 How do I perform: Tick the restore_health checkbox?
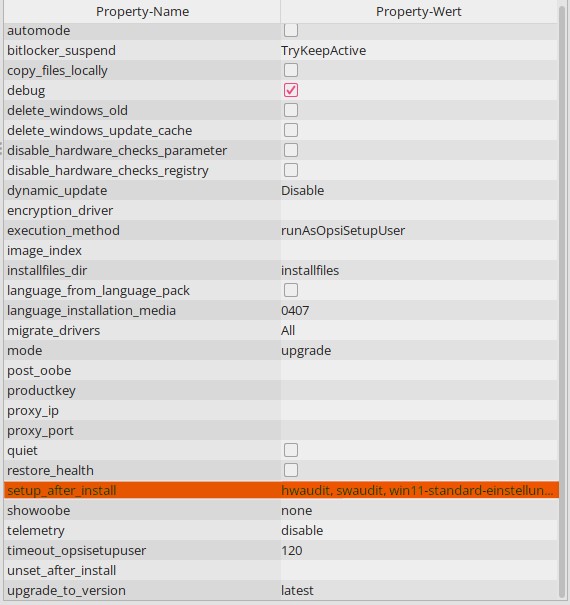coord(291,470)
